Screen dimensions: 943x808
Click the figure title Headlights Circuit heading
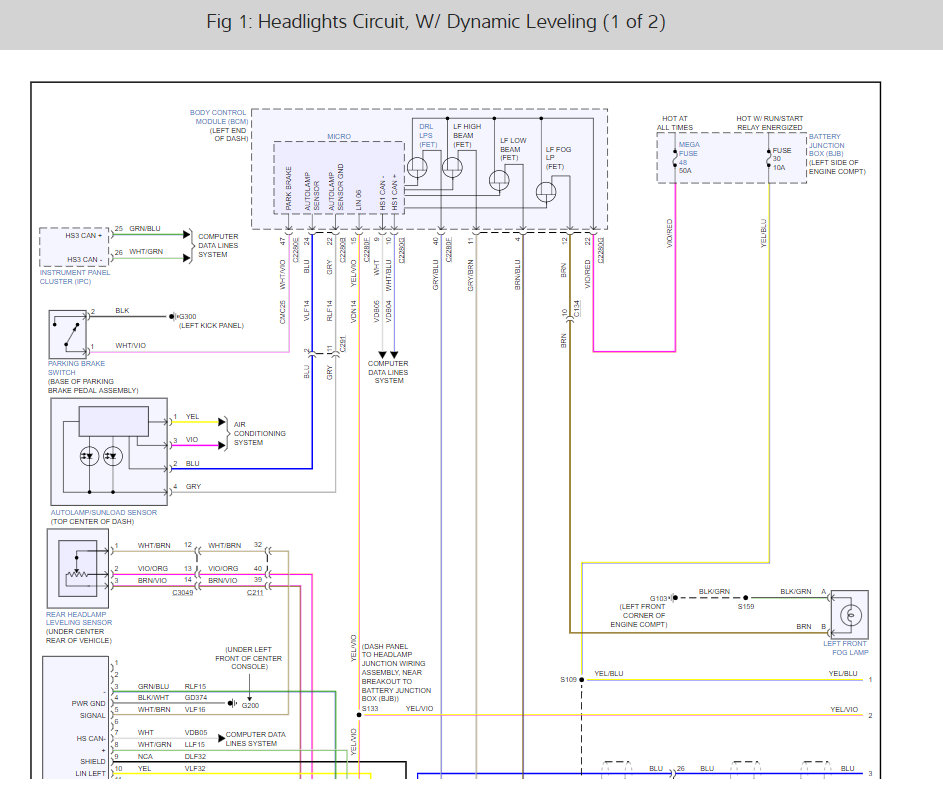click(x=435, y=22)
